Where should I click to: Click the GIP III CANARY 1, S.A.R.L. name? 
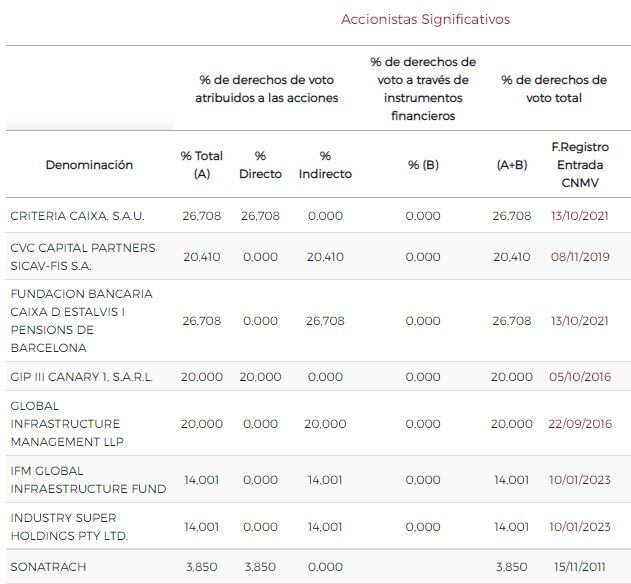[82, 377]
